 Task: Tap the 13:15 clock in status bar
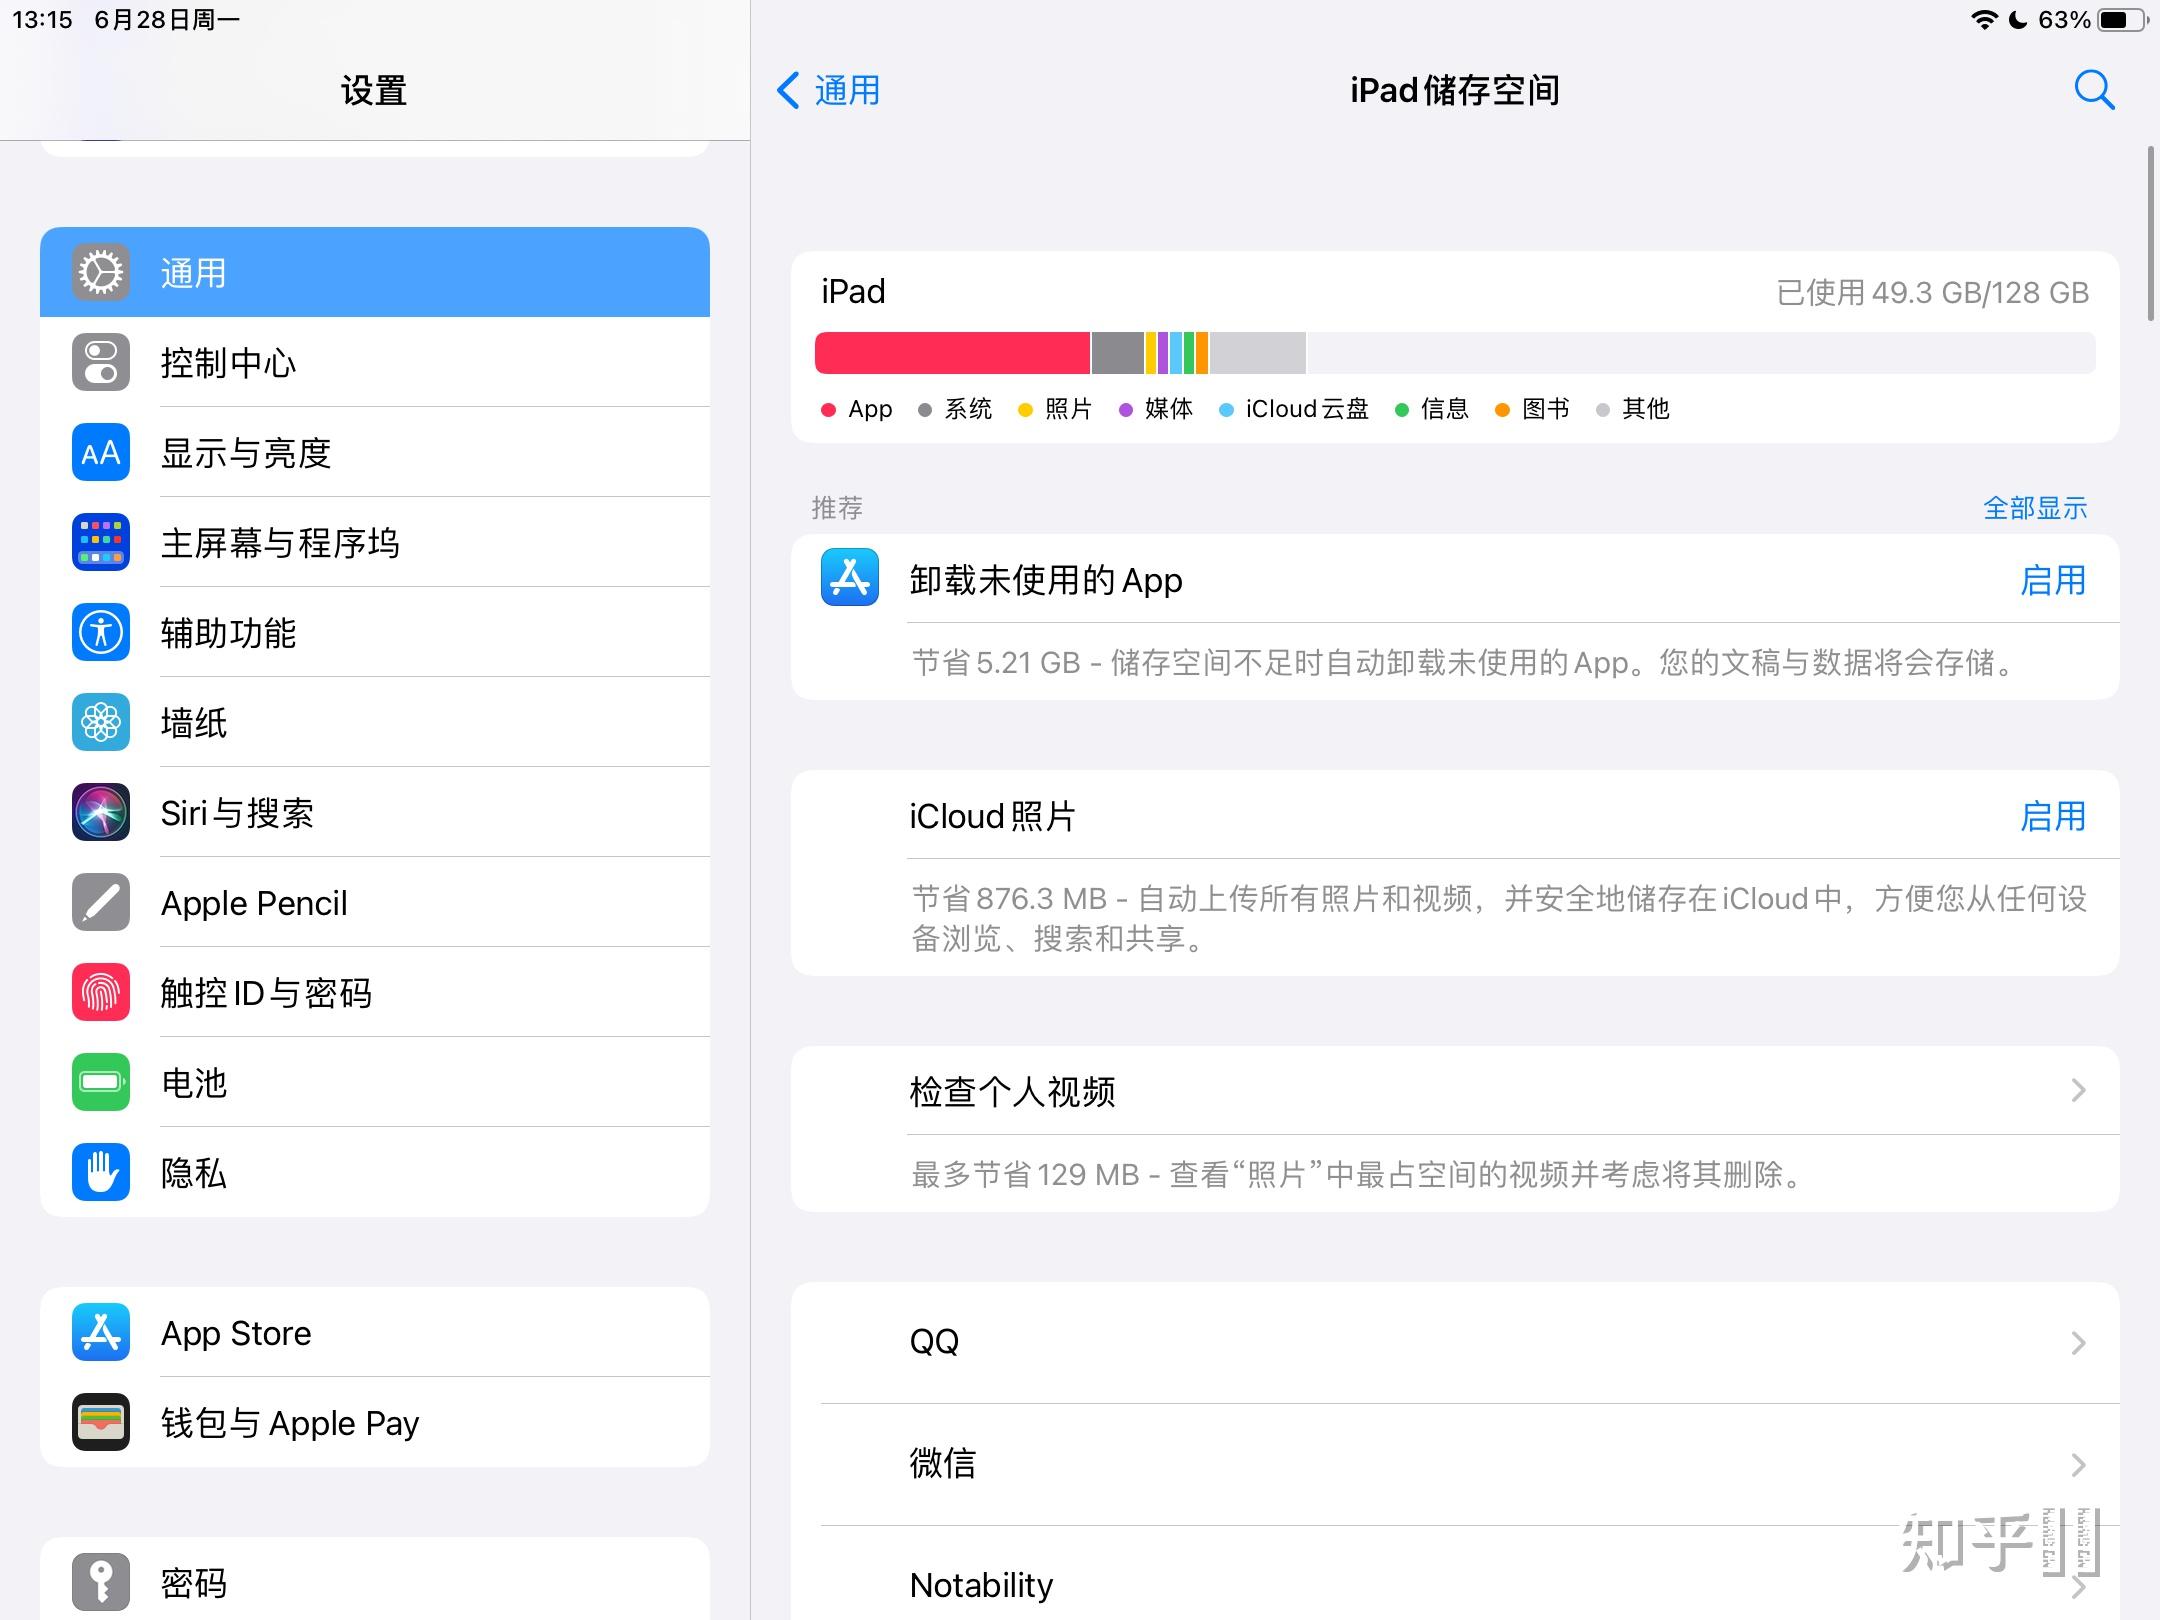pyautogui.click(x=42, y=20)
